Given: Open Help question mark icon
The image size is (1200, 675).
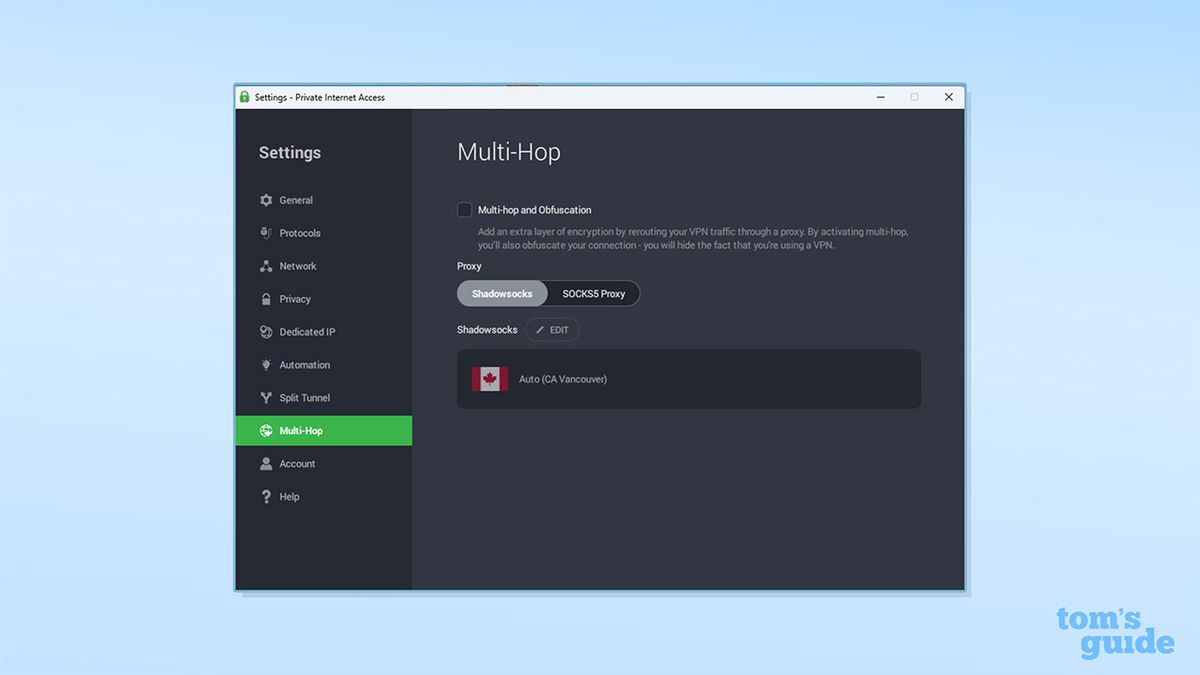Looking at the screenshot, I should (266, 497).
